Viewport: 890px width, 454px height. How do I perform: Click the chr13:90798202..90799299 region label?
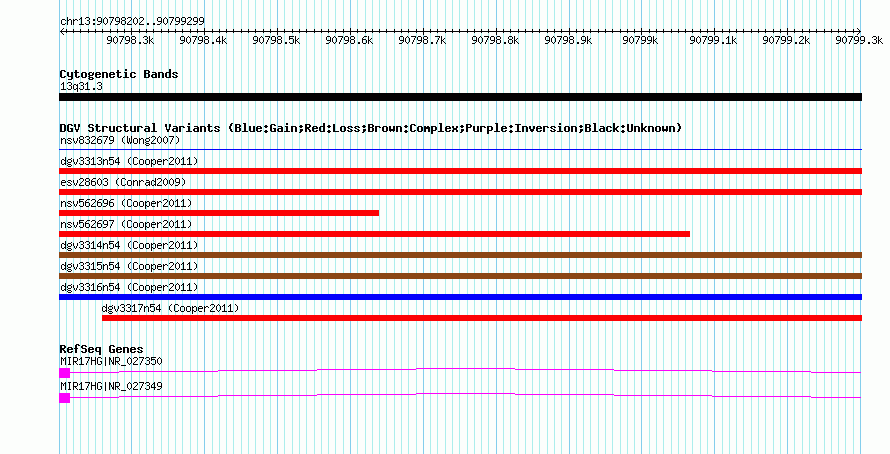[132, 21]
